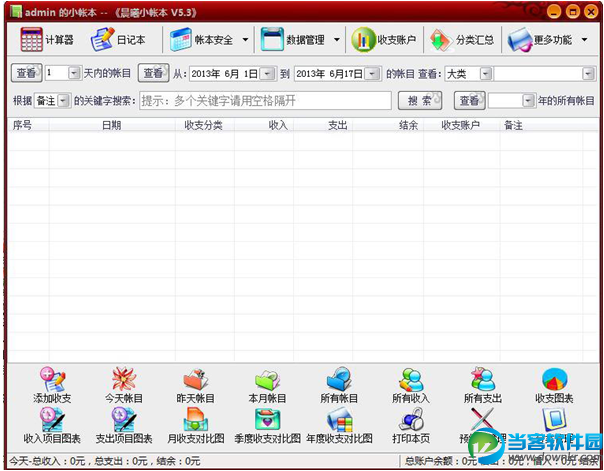Image resolution: width=604 pixels, height=471 pixels.
Task: Focus the keyword search input field
Action: point(265,101)
